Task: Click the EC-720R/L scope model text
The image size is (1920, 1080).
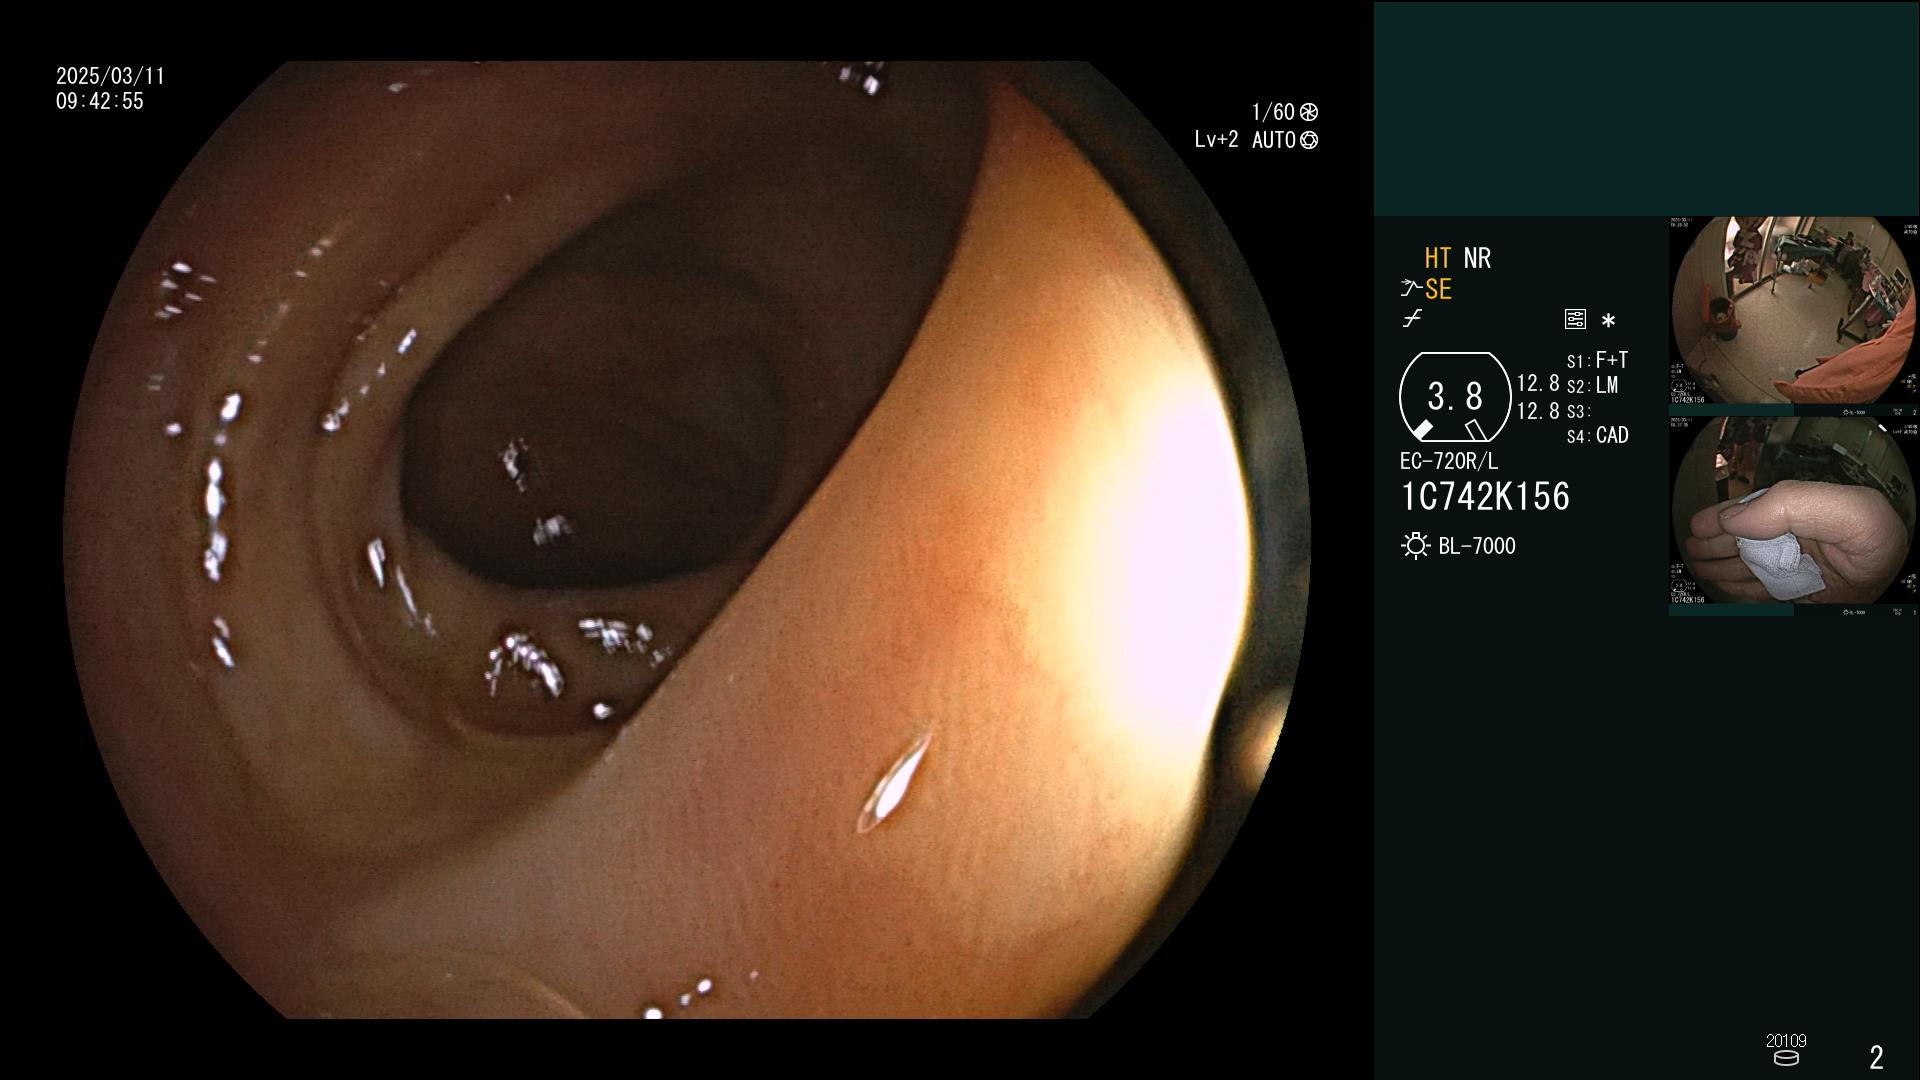Action: (1449, 462)
